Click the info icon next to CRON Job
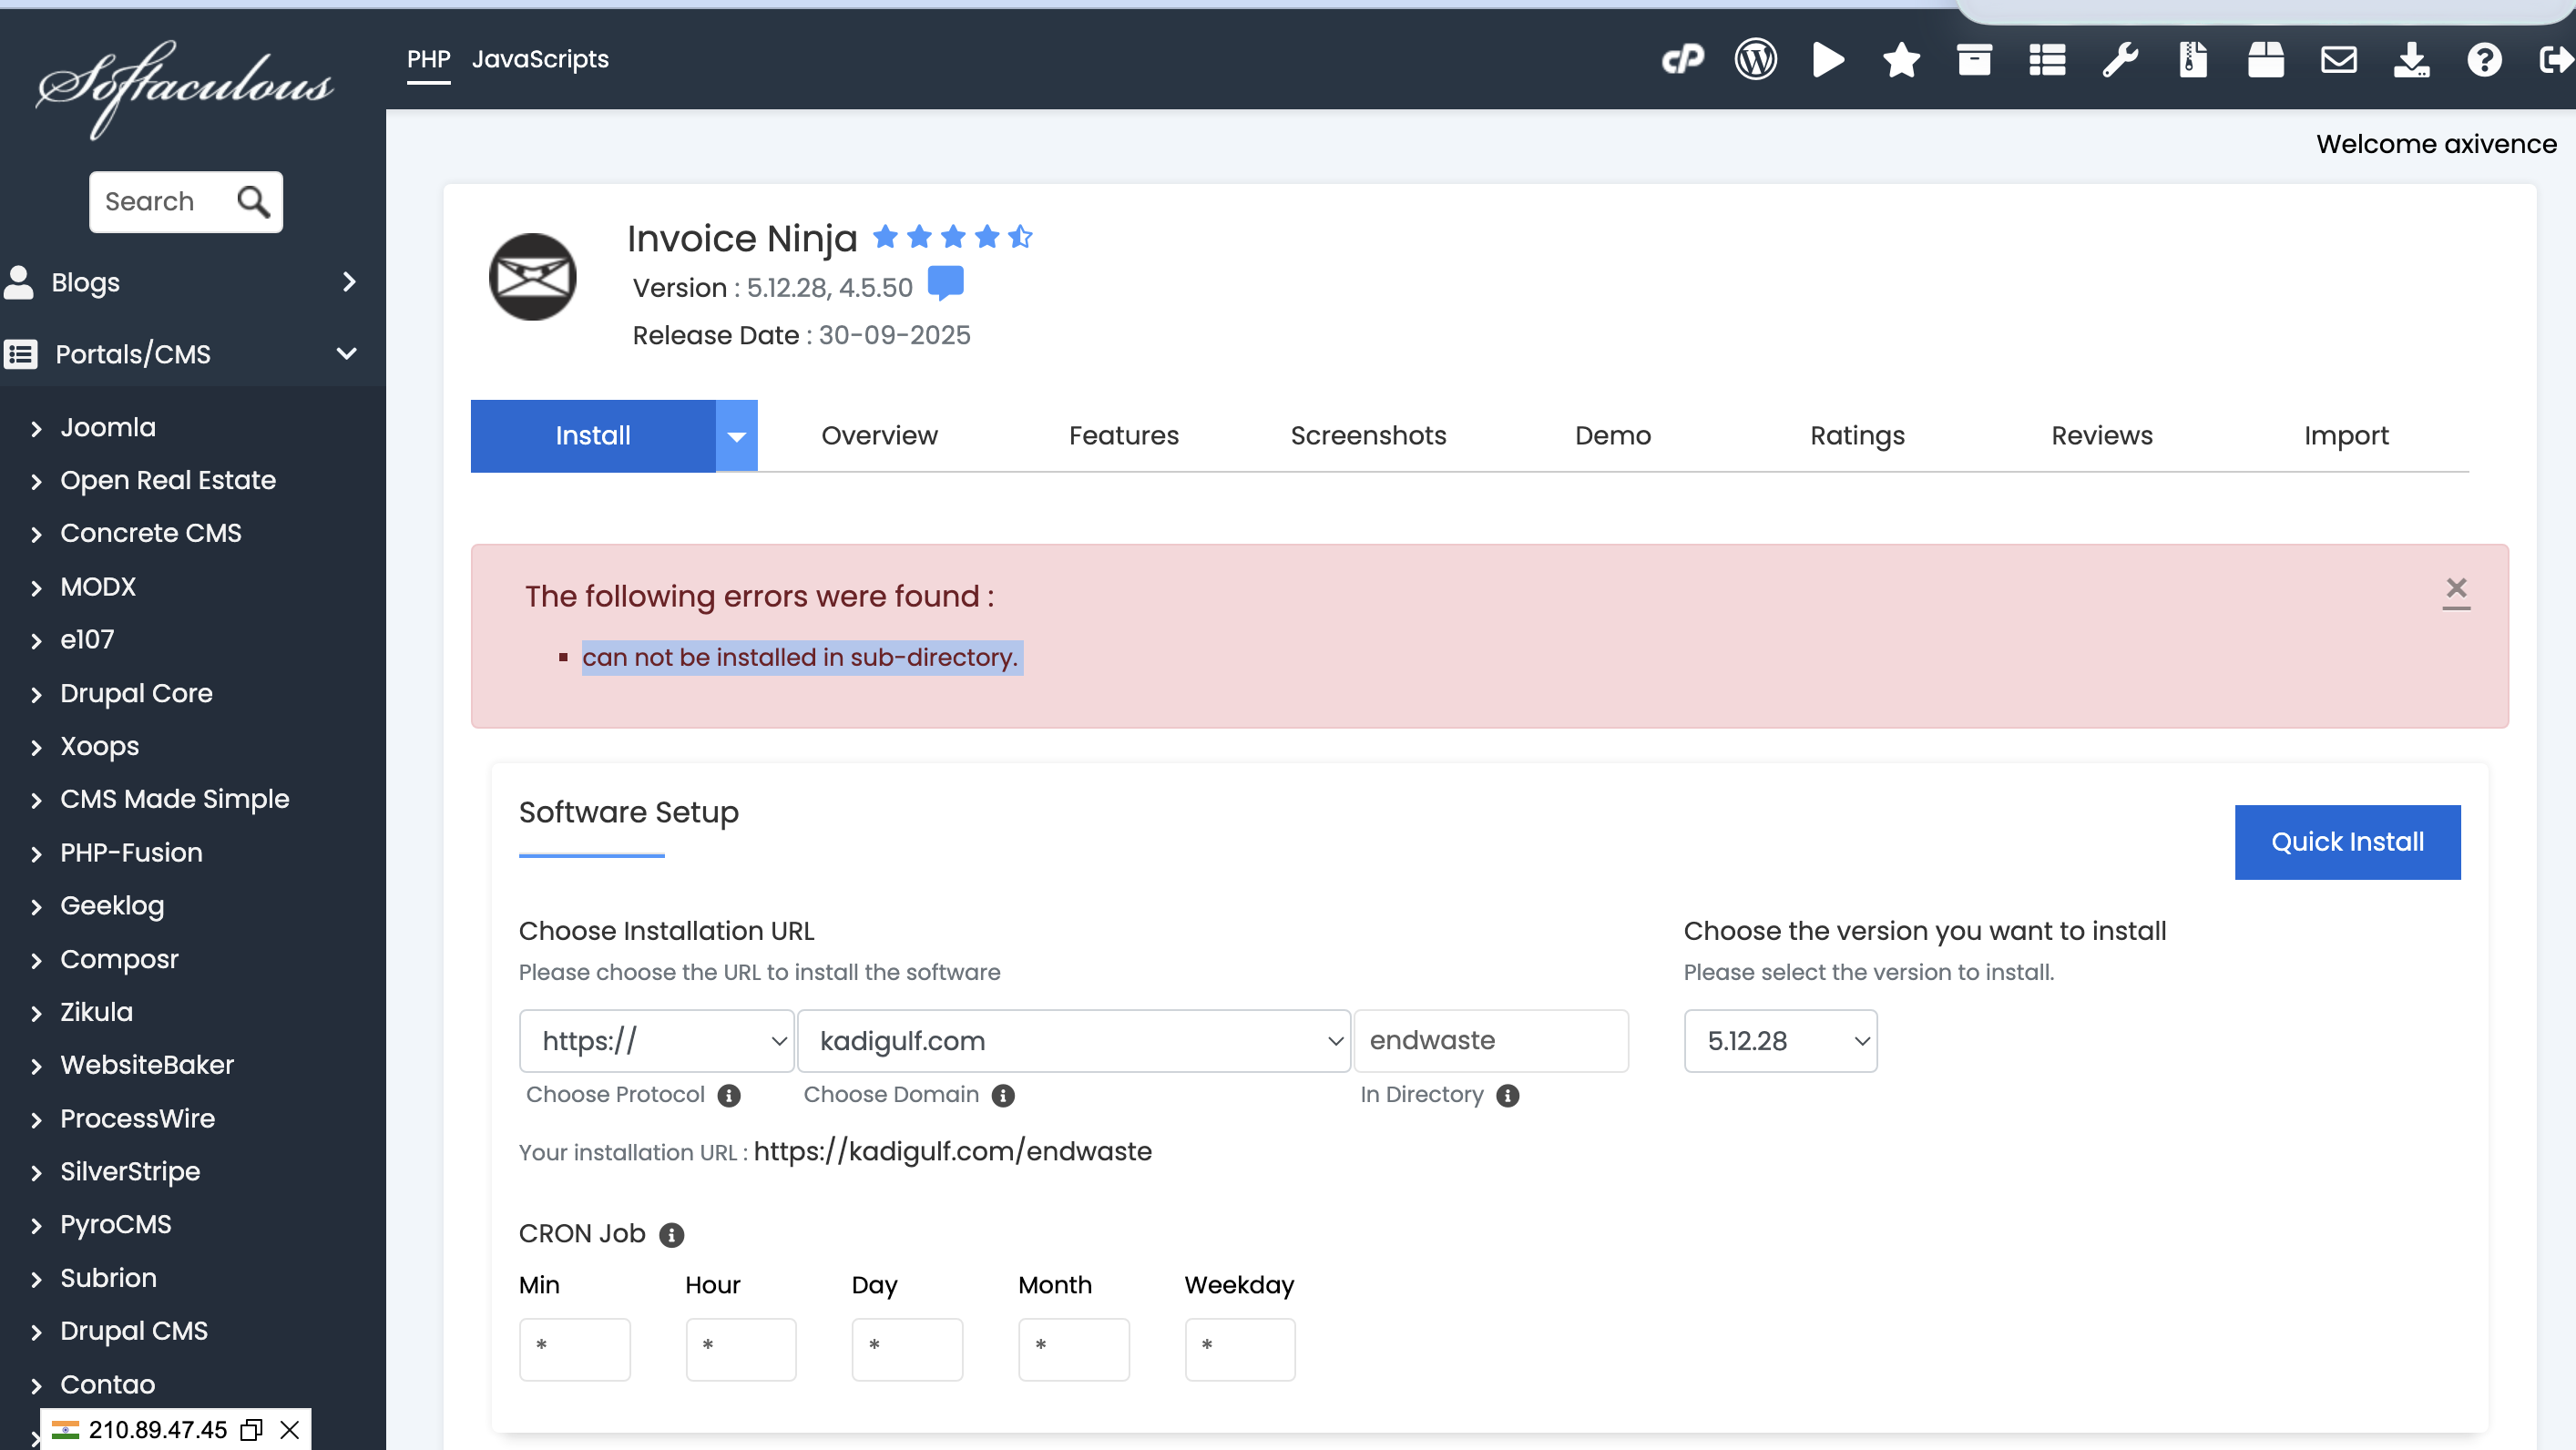2576x1450 pixels. pyautogui.click(x=672, y=1235)
